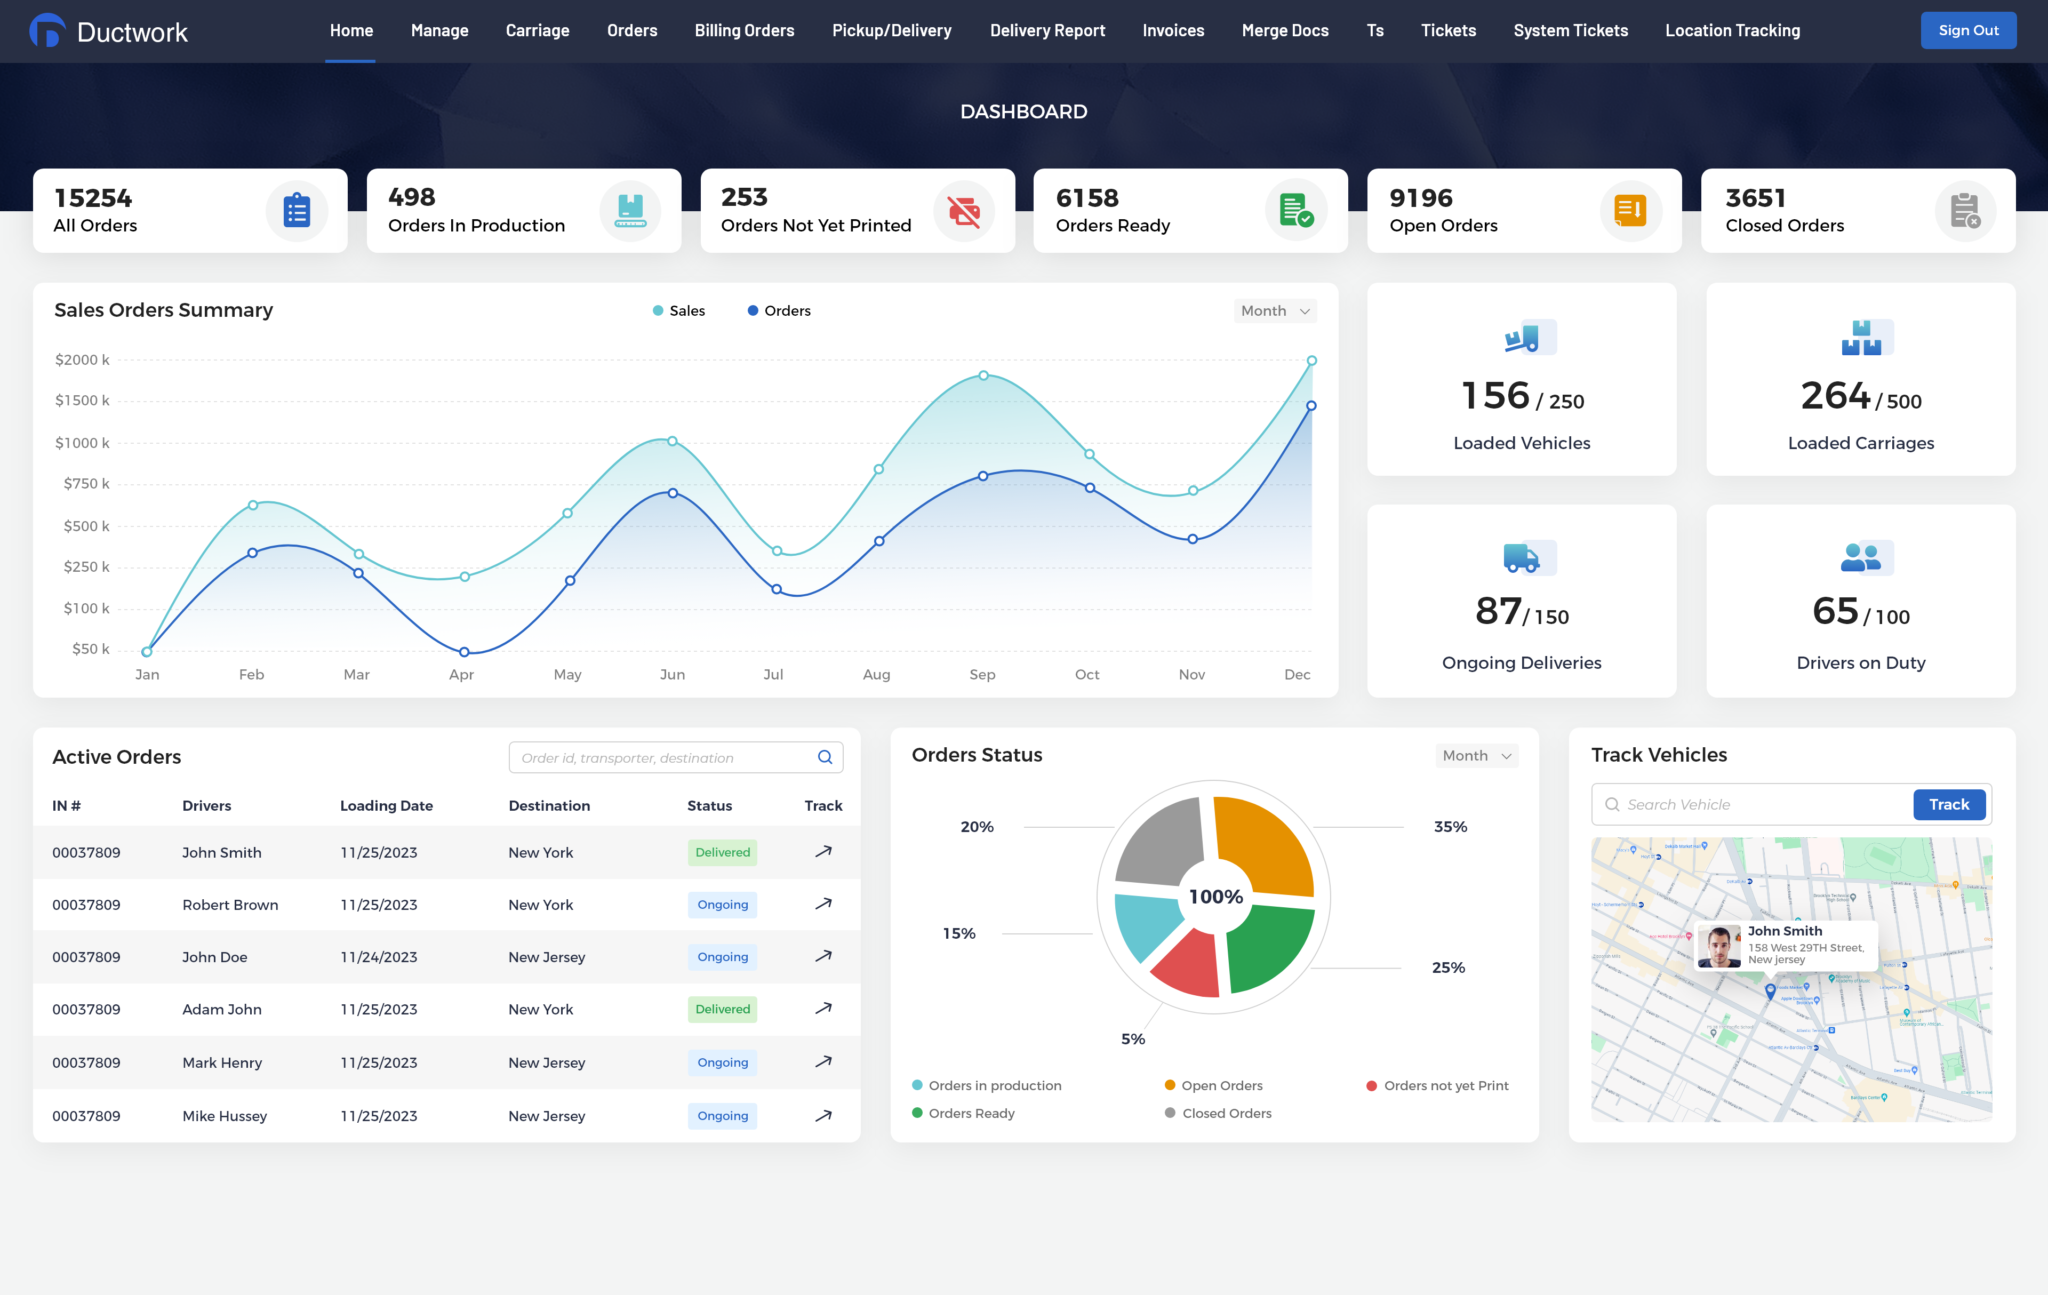
Task: Track Robert Brown's order via arrow icon
Action: [x=823, y=904]
